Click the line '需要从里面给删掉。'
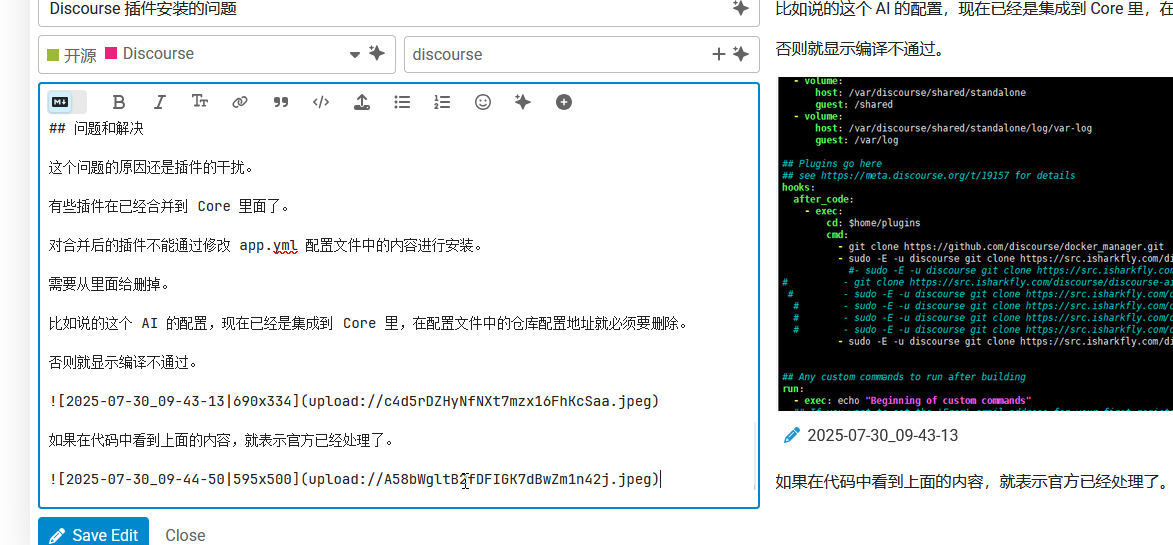The image size is (1173, 545). 109,284
